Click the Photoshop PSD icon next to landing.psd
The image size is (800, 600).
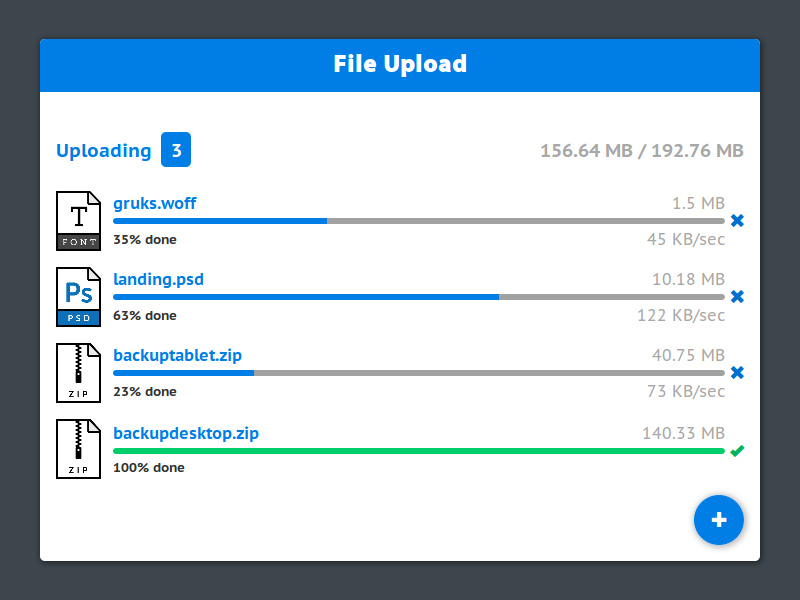pos(78,296)
